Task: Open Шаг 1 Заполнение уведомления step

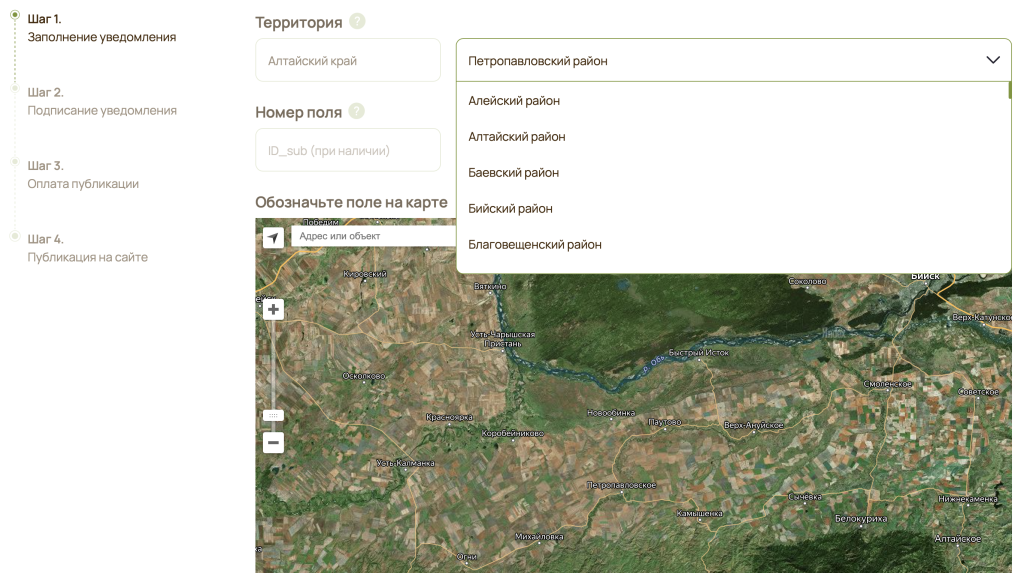Action: pyautogui.click(x=101, y=28)
